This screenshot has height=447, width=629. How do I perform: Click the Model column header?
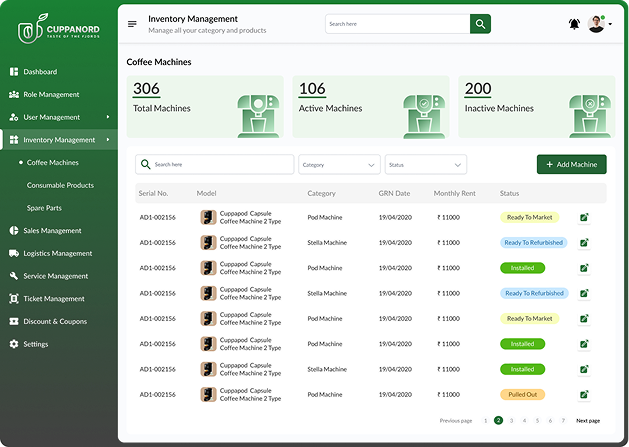(206, 193)
